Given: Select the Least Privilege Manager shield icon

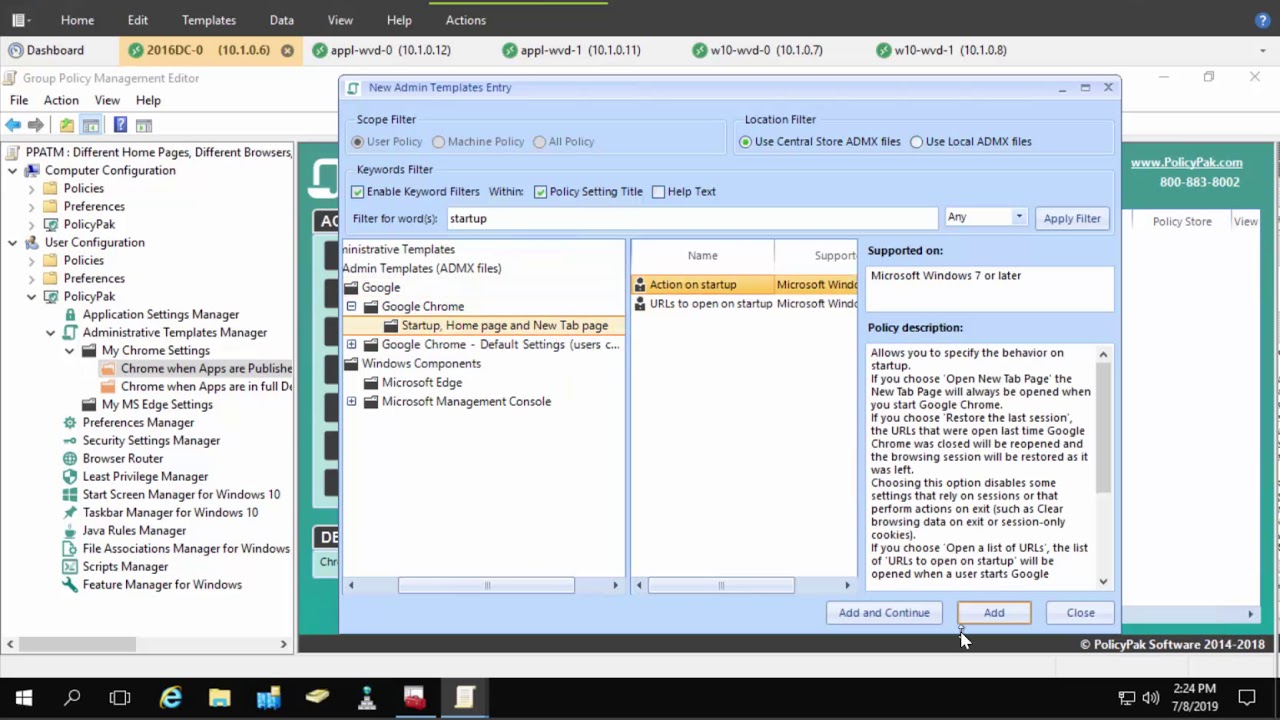Looking at the screenshot, I should point(70,476).
